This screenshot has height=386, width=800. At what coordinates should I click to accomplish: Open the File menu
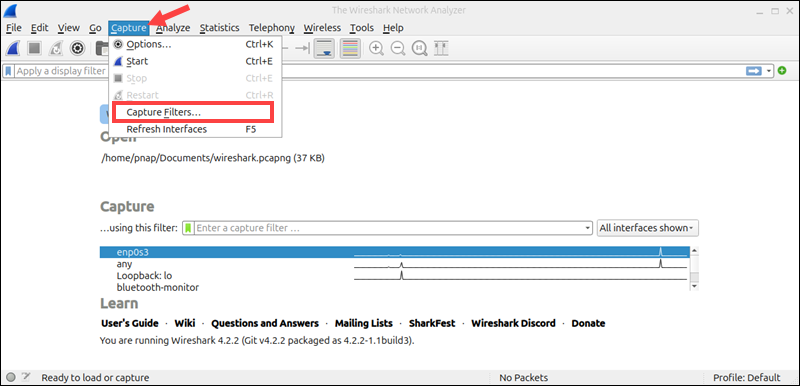point(14,28)
